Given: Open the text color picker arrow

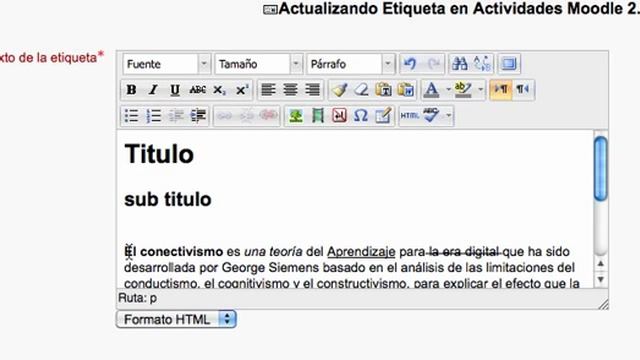Looking at the screenshot, I should pos(448,90).
